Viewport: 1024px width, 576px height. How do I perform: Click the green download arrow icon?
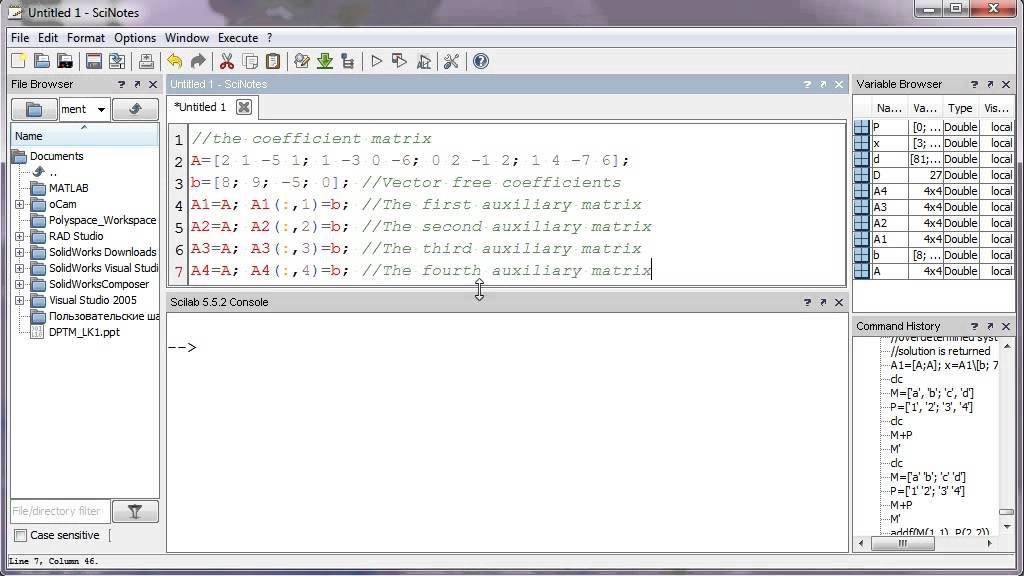coord(325,61)
